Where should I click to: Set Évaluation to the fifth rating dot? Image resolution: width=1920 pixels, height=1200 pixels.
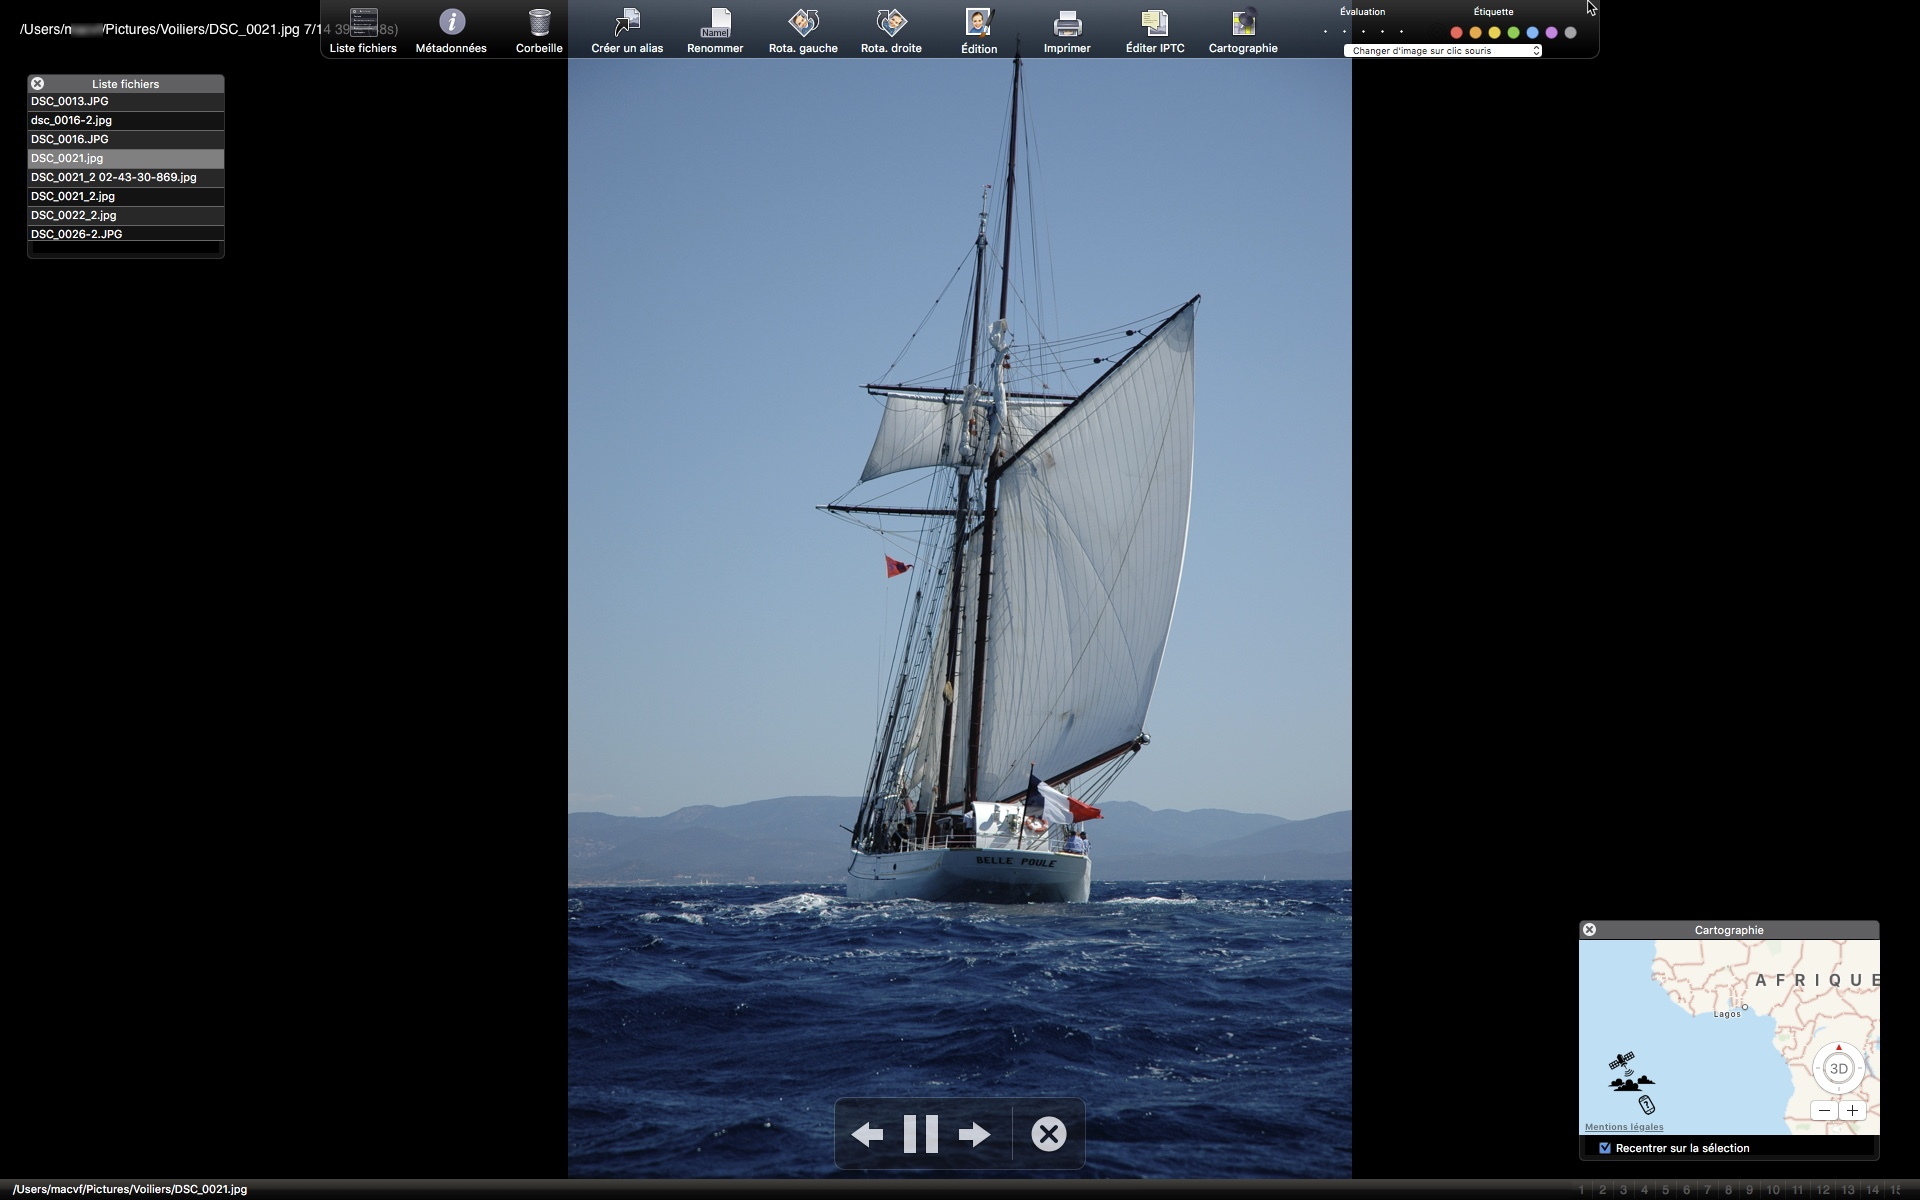point(1401,32)
